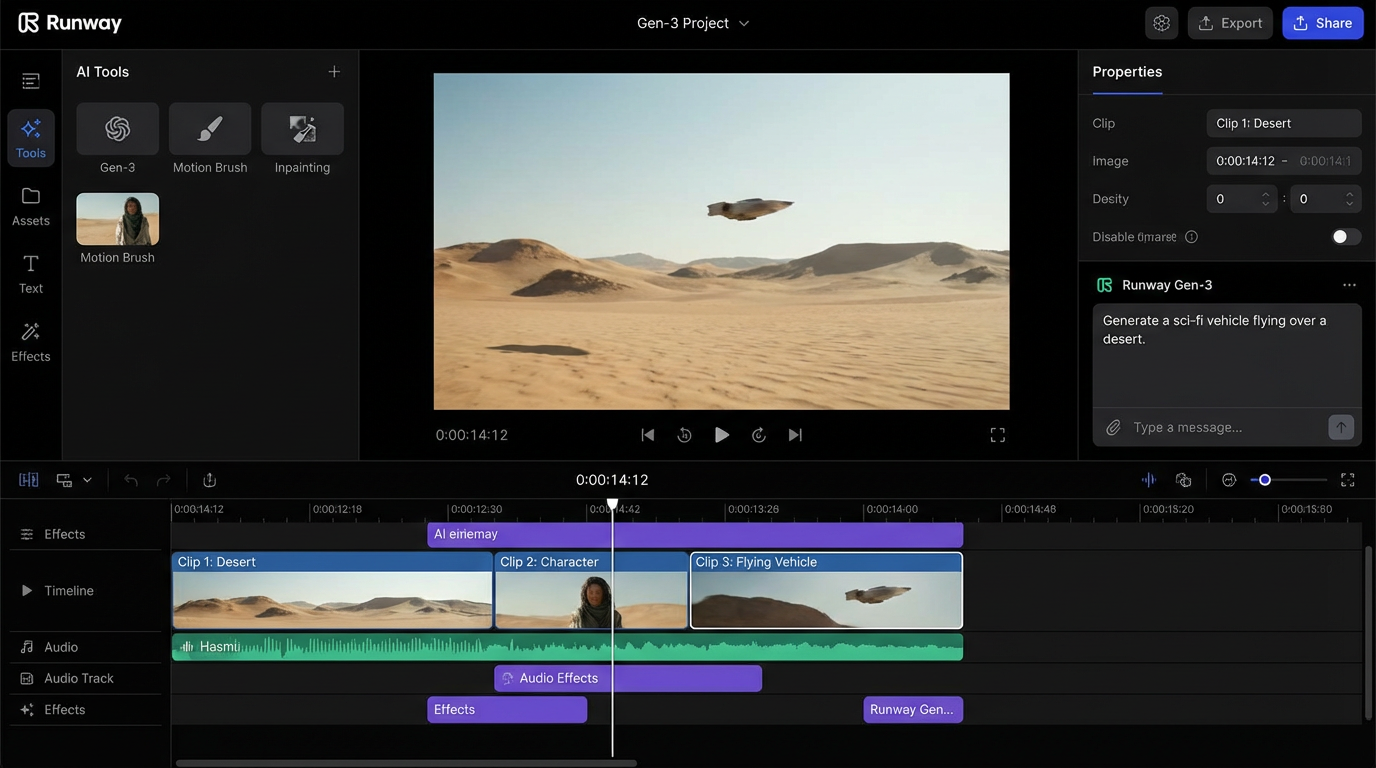1376x768 pixels.
Task: Click the add AI tool plus icon
Action: [x=334, y=72]
